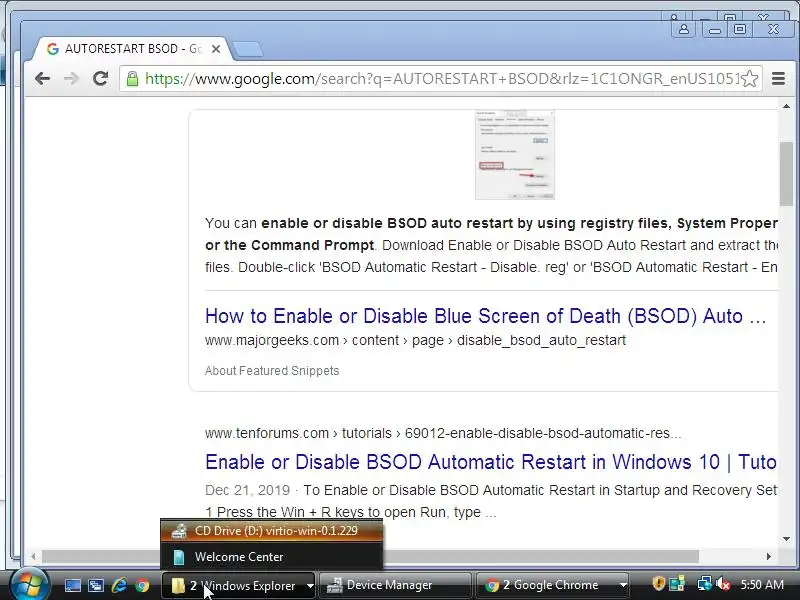Click Show Desktop in Quick Launch
Viewport: 800px width, 600px height.
coord(72,585)
